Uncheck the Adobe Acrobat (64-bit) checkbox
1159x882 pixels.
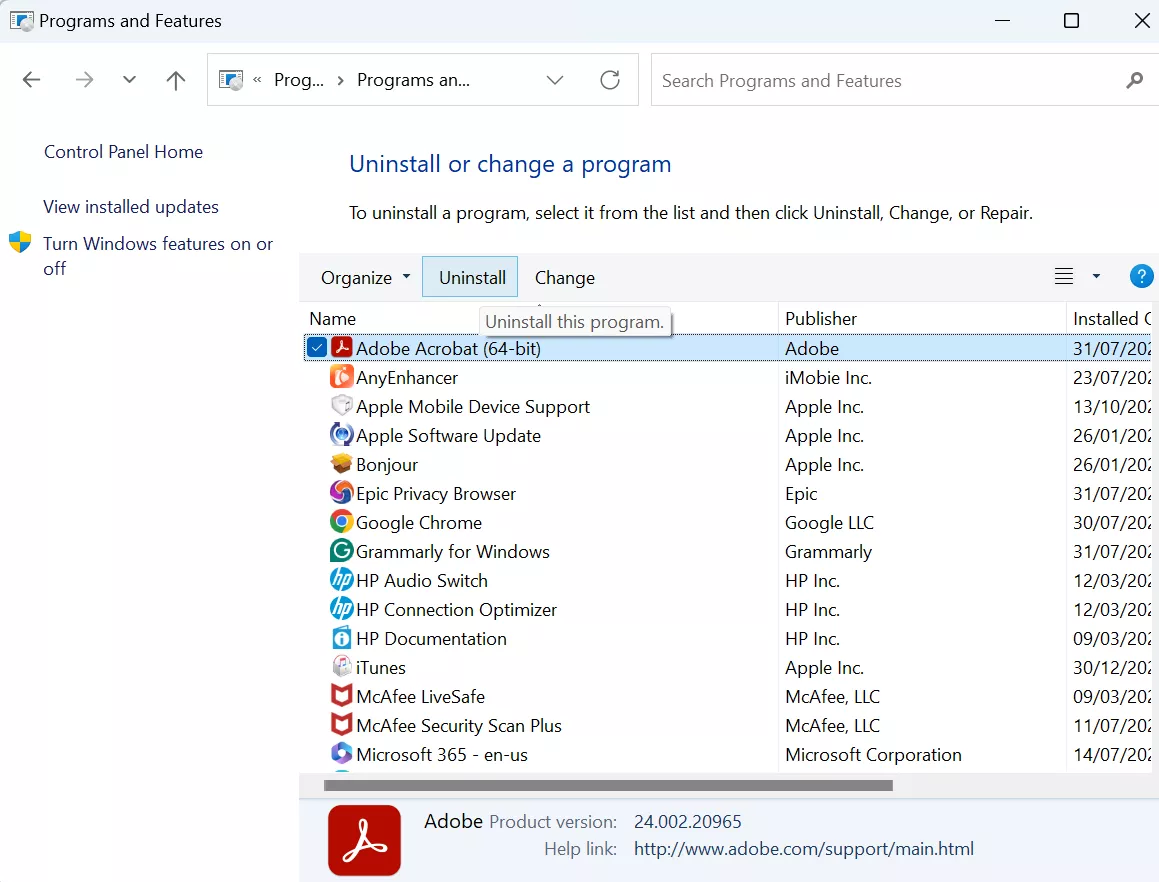pos(317,347)
